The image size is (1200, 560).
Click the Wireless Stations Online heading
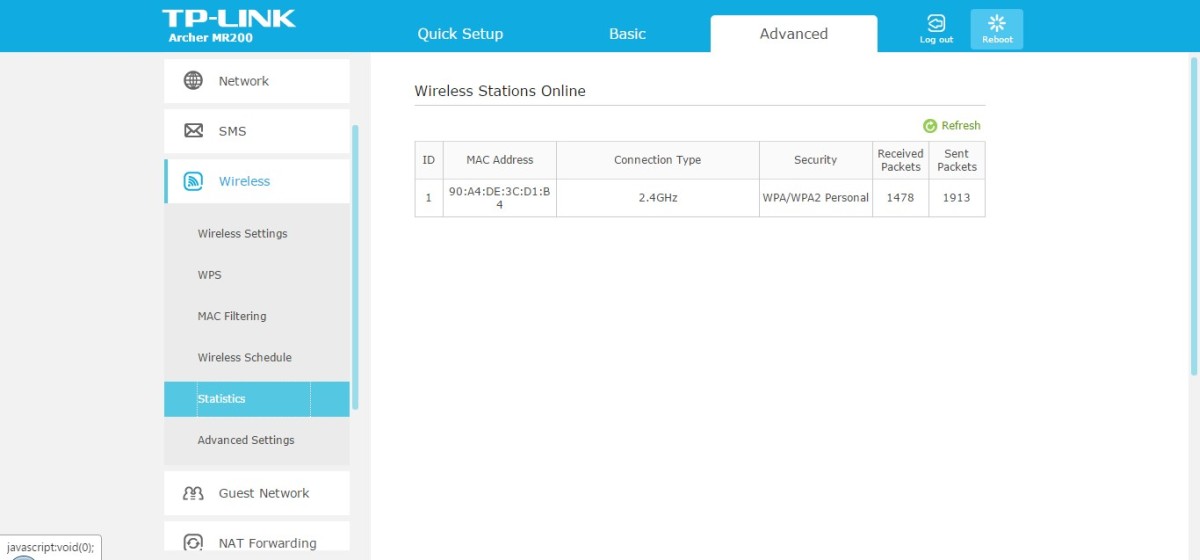(x=500, y=91)
